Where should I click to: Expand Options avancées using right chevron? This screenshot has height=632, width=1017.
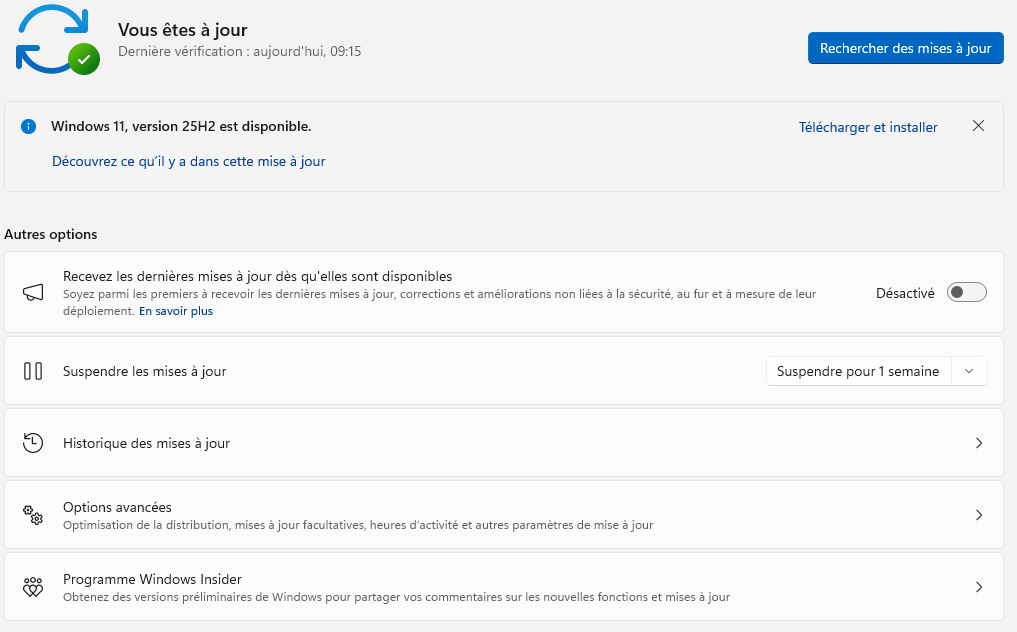click(x=978, y=515)
